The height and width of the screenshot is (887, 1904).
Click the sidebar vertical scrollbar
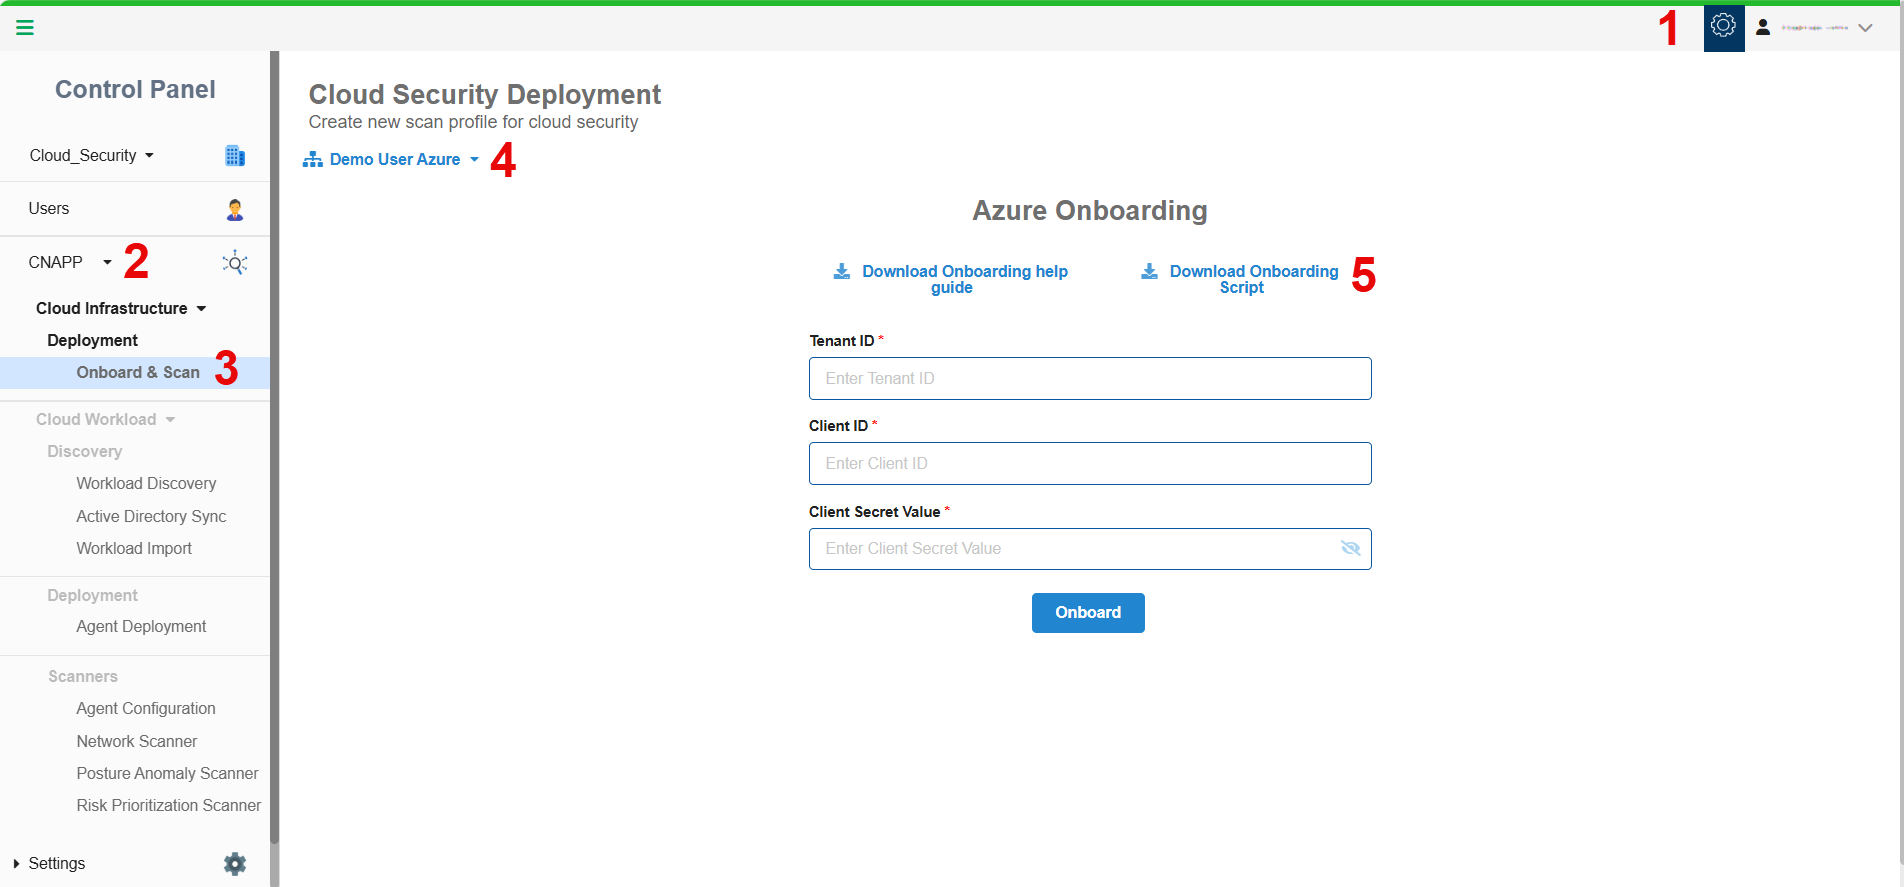pyautogui.click(x=274, y=450)
